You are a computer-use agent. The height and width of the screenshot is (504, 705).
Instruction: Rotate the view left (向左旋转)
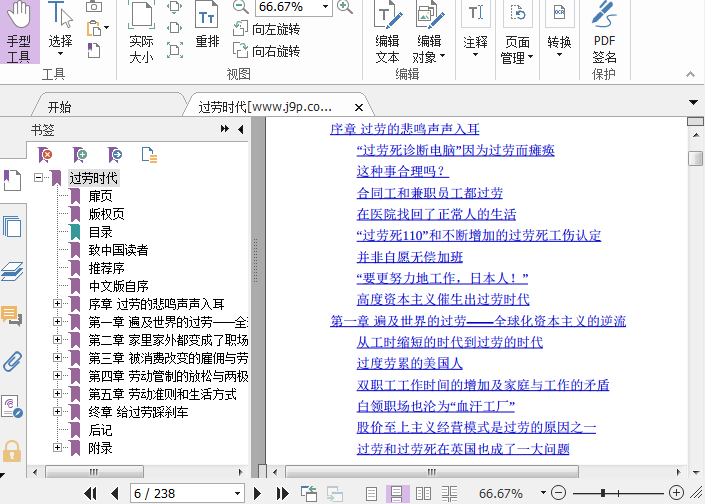(267, 29)
